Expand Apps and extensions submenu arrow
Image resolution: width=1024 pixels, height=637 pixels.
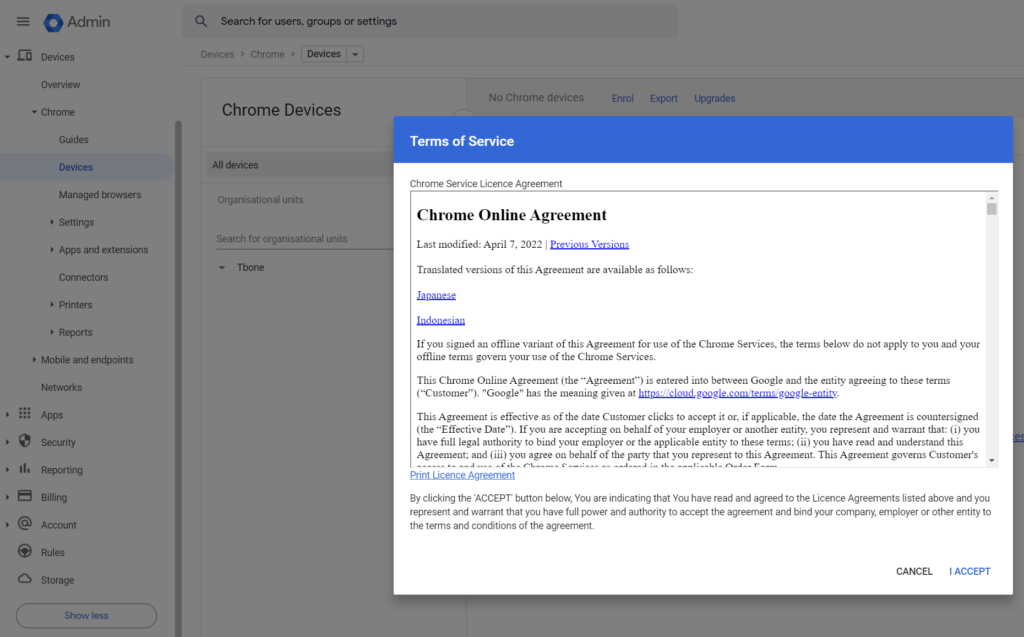point(52,250)
